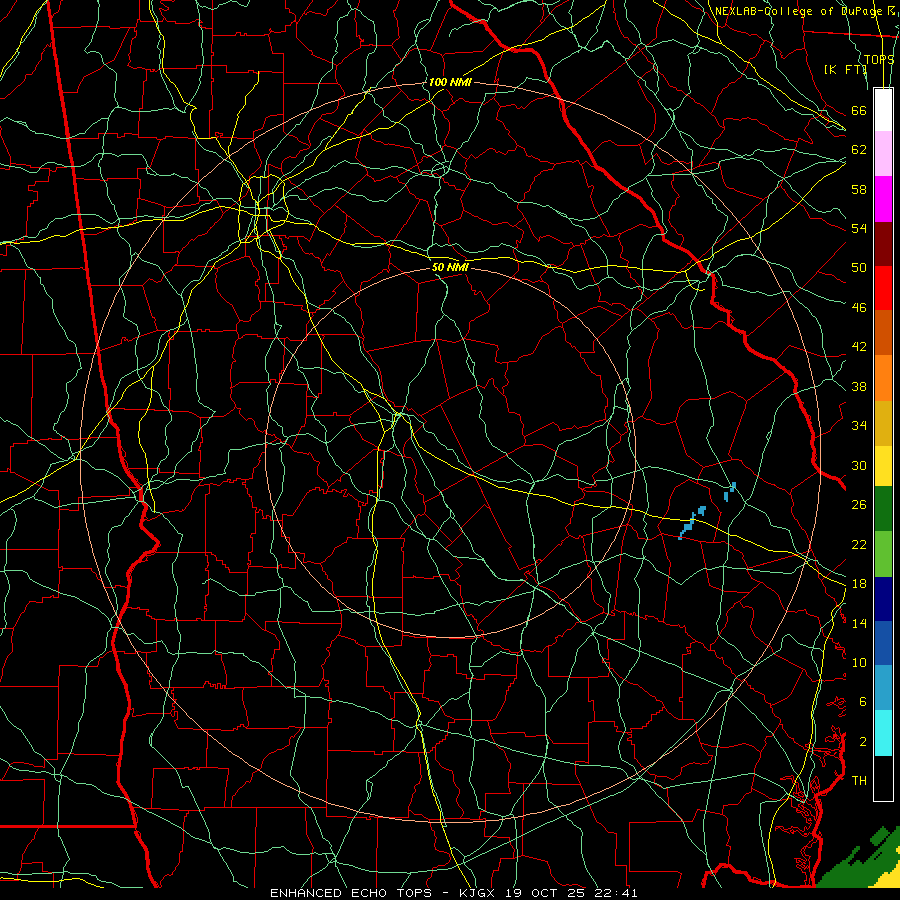900x900 pixels.
Task: Click the smaller upper blue radar echo
Action: [730, 491]
